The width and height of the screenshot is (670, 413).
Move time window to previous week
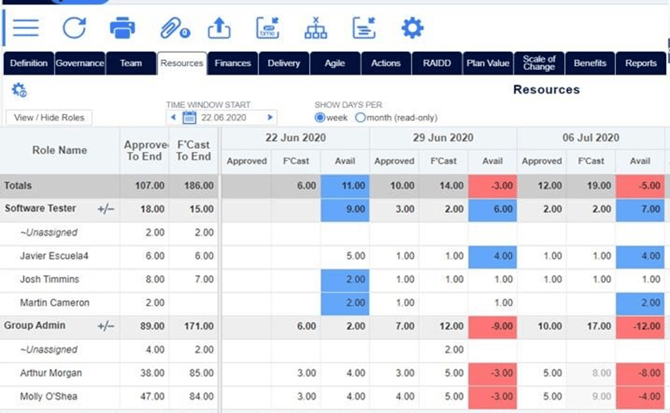173,117
